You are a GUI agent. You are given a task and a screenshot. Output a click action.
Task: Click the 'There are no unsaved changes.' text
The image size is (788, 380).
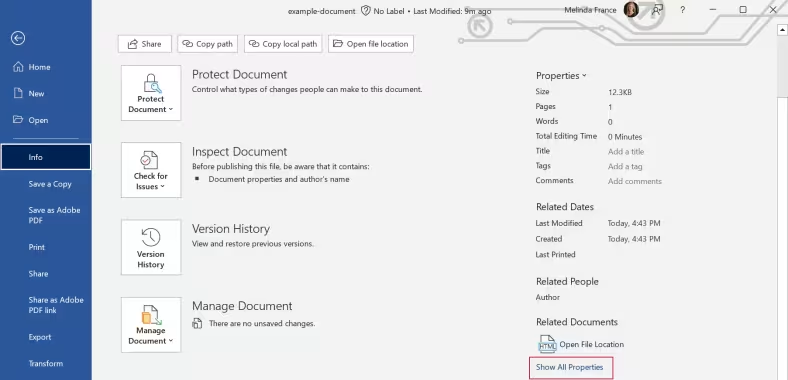point(262,324)
